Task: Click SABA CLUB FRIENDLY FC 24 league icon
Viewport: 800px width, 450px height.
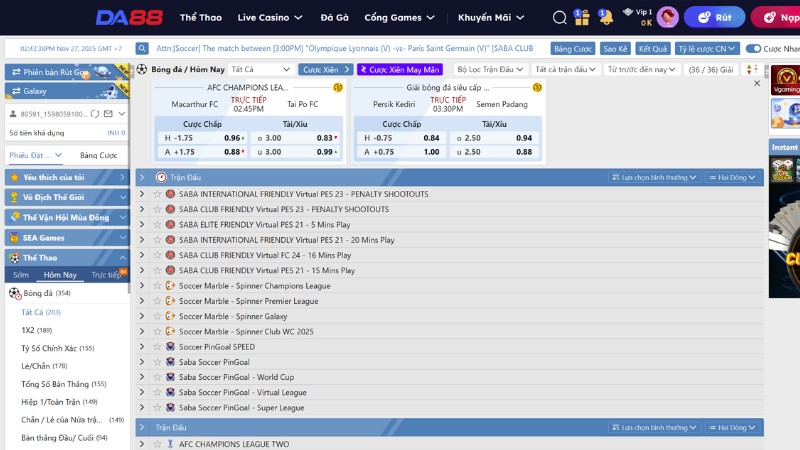Action: [170, 255]
